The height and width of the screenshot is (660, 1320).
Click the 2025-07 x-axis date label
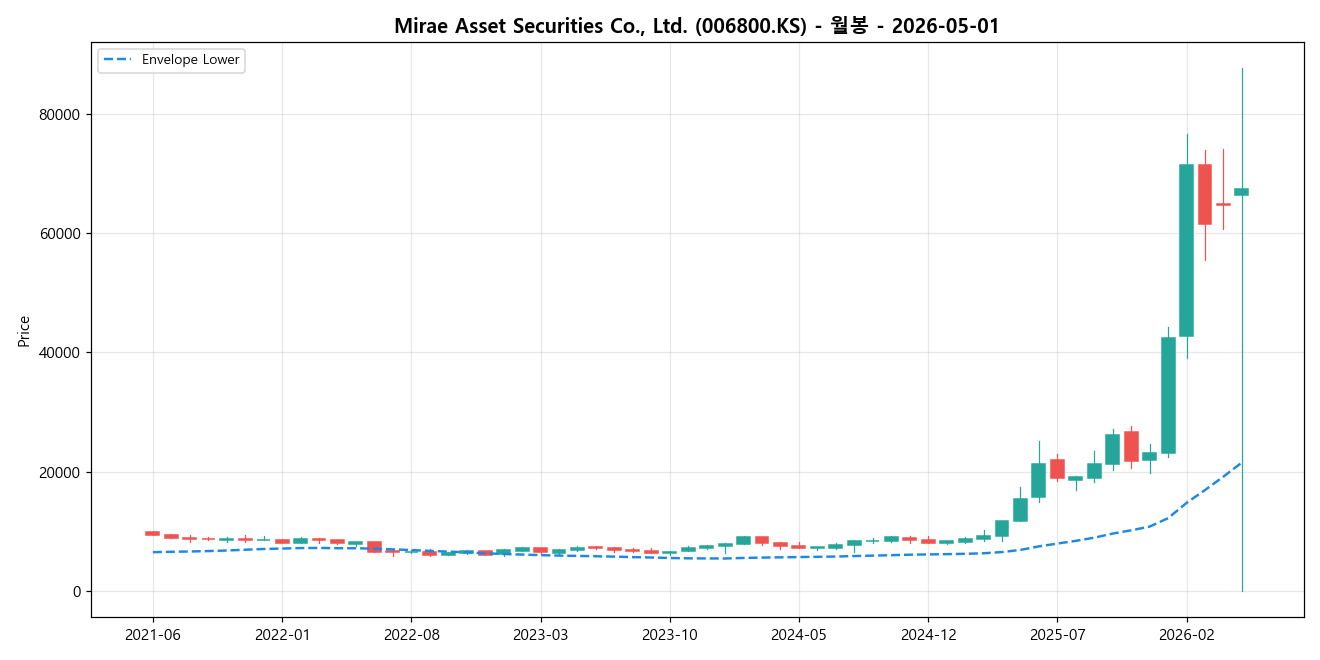pyautogui.click(x=1057, y=634)
